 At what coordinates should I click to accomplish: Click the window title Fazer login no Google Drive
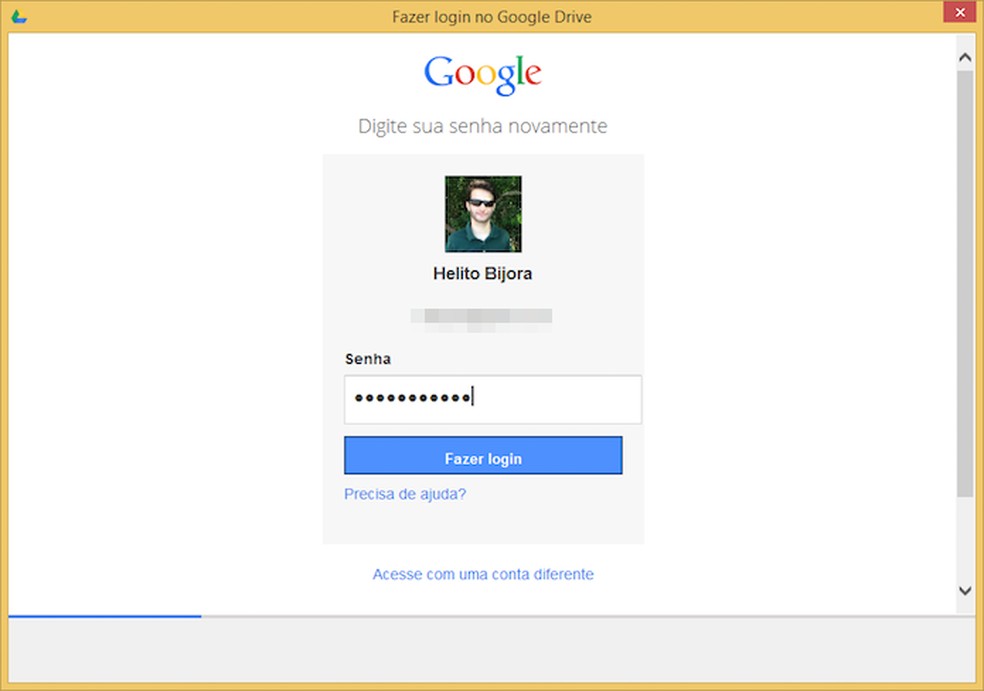pyautogui.click(x=492, y=17)
